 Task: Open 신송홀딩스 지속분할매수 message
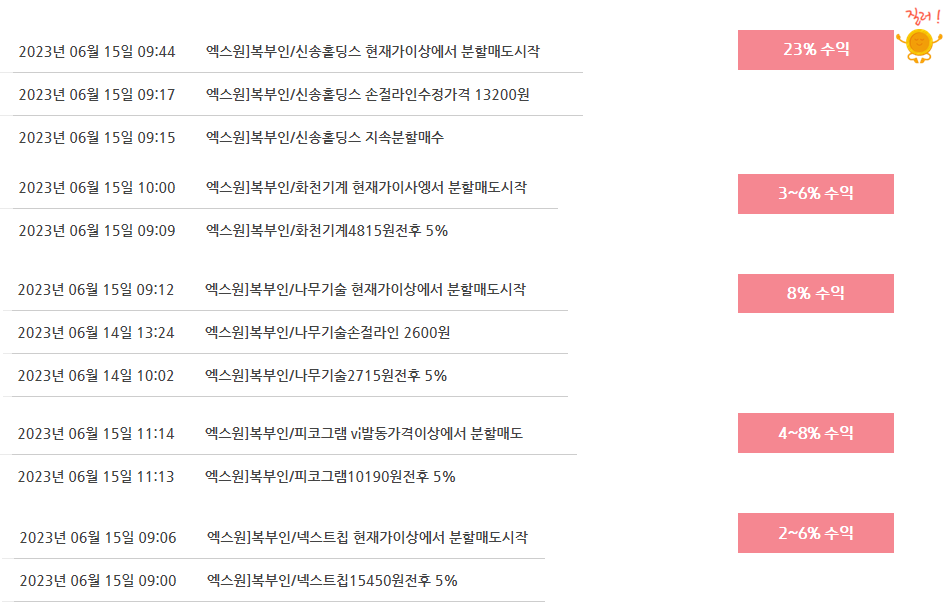click(x=324, y=138)
